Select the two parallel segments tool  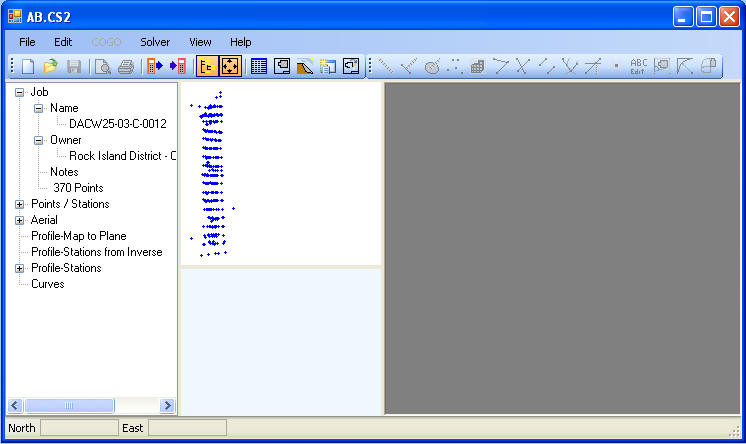click(547, 66)
